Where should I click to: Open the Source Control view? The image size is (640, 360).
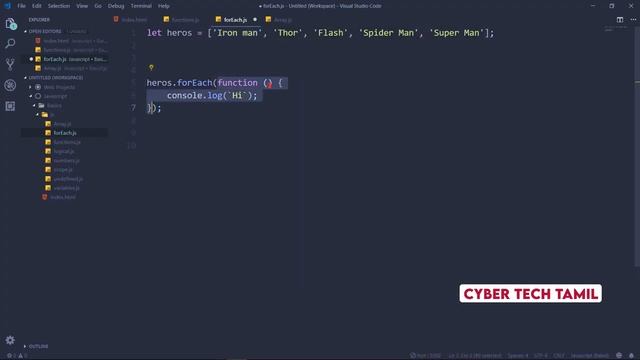coord(10,64)
